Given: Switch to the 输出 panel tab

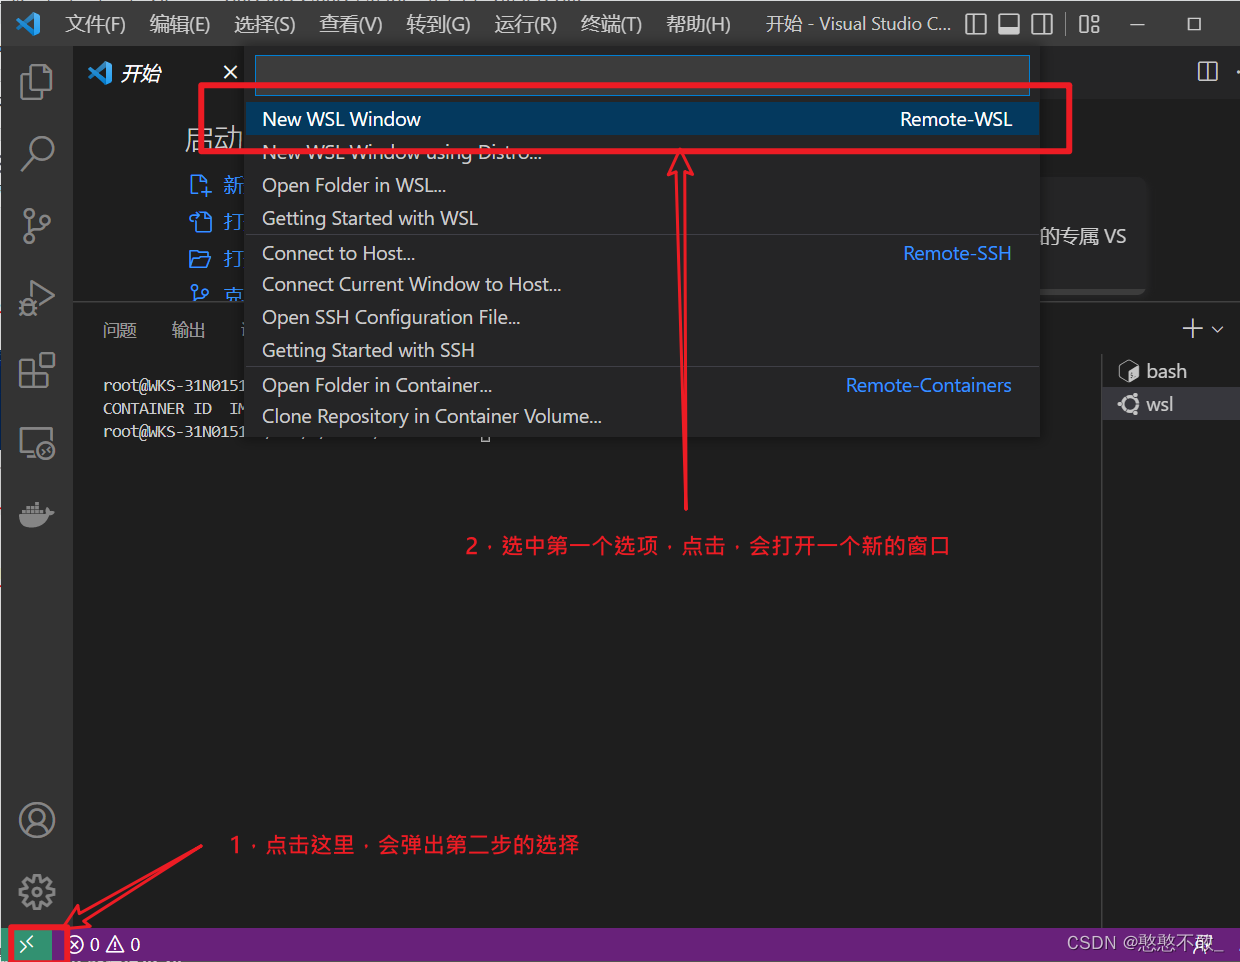Looking at the screenshot, I should 188,330.
